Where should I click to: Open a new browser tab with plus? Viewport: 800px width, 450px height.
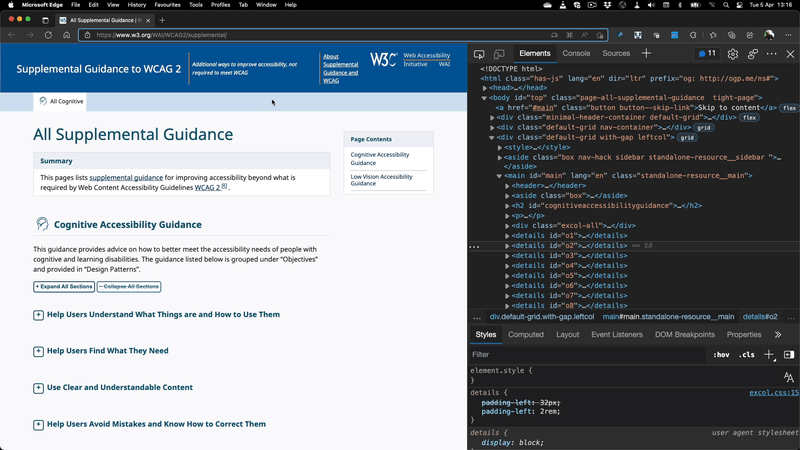tap(162, 20)
